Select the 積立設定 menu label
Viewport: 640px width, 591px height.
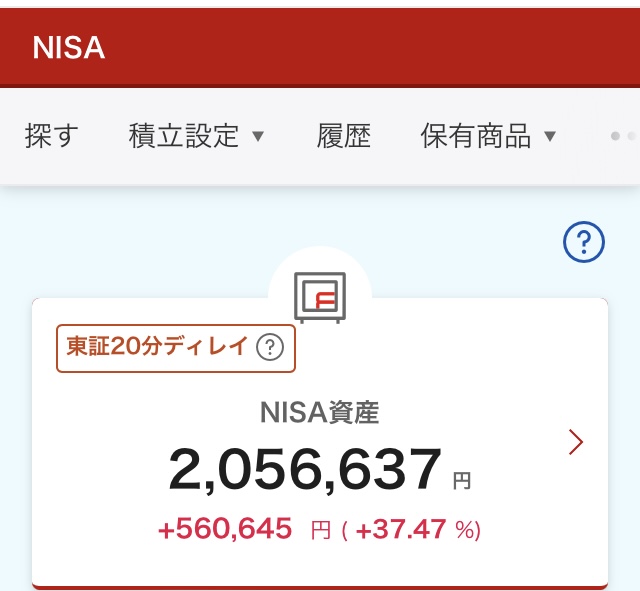tap(184, 136)
